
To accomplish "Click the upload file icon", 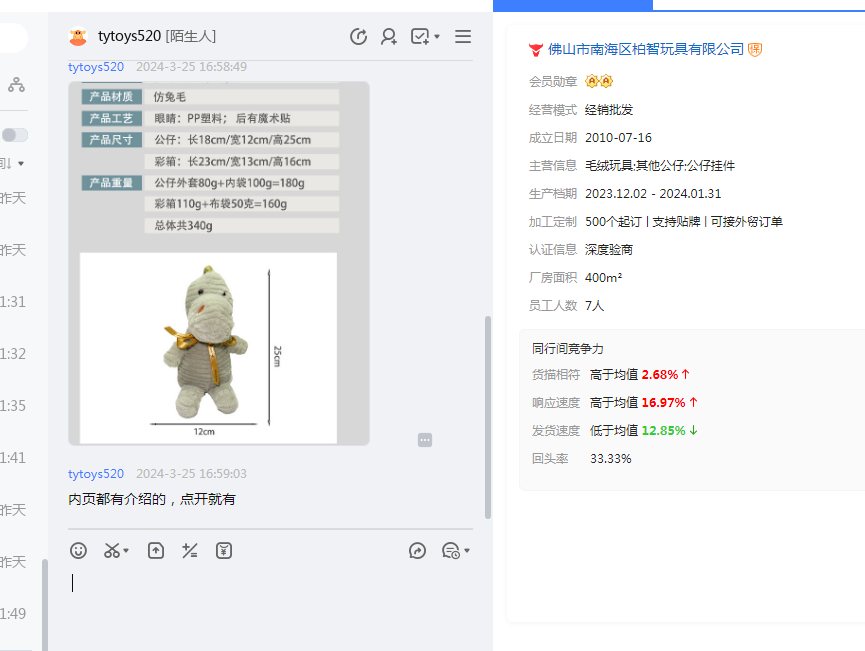I will [156, 550].
